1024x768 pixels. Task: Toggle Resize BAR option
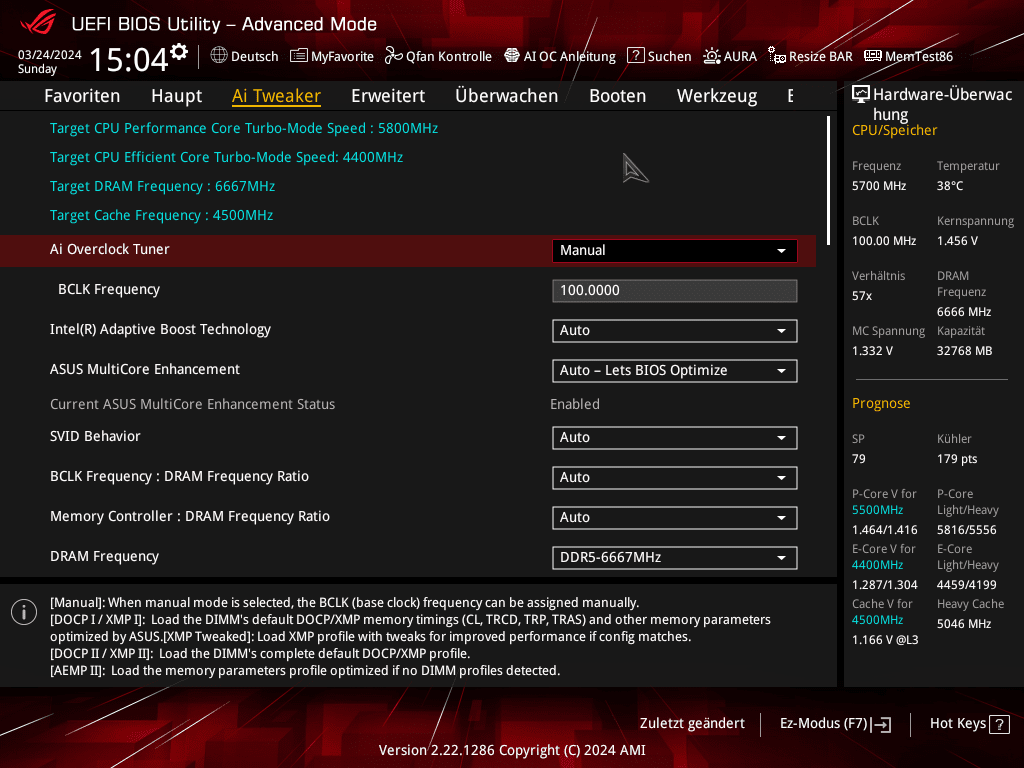click(x=810, y=56)
